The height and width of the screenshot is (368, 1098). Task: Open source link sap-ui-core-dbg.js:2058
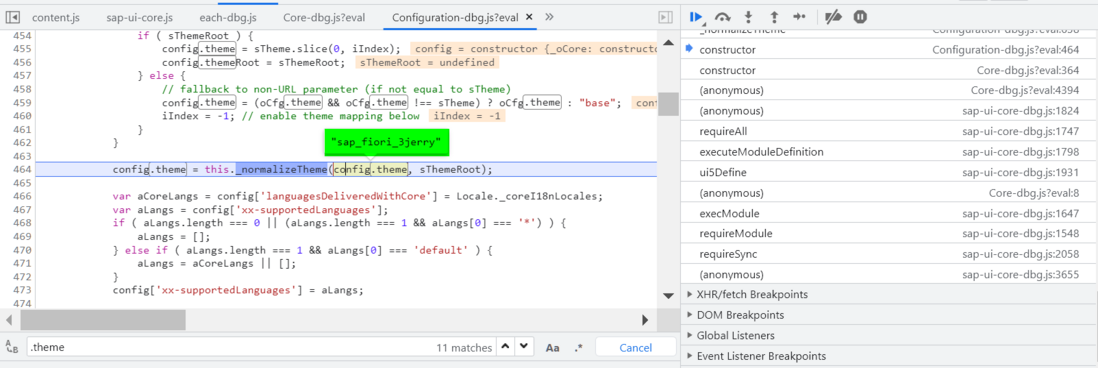(1020, 254)
